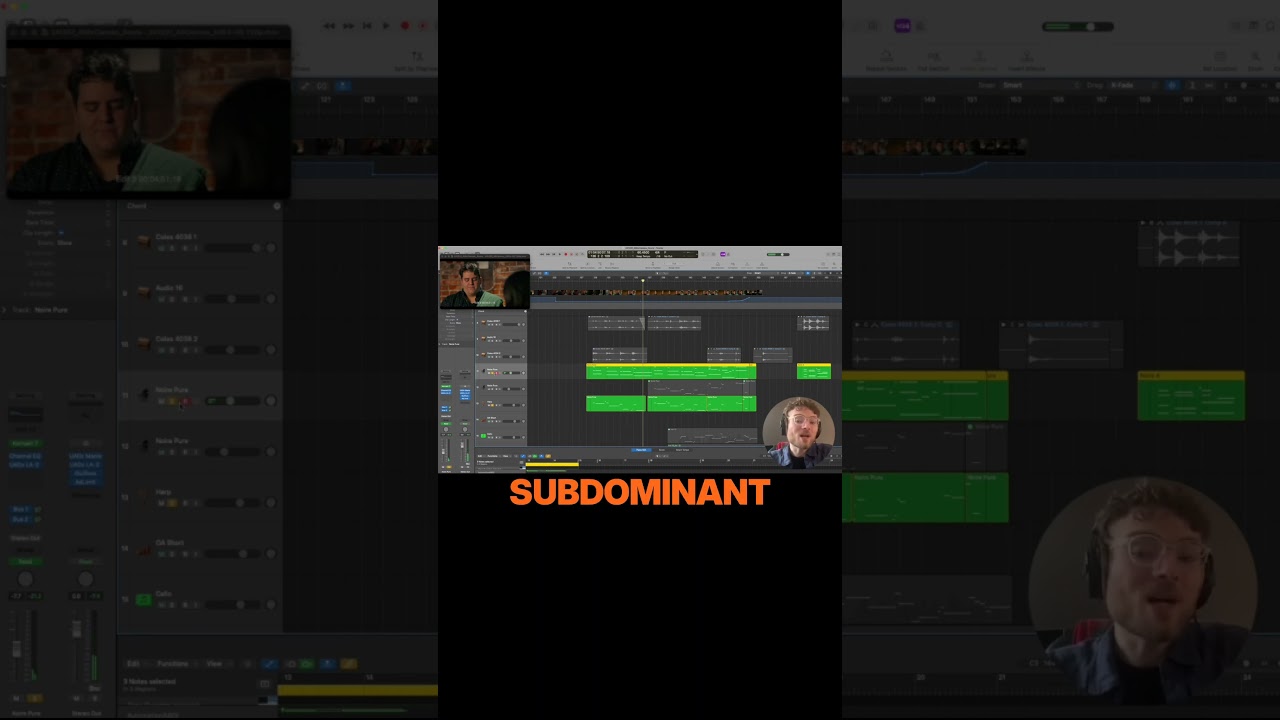Select the first green Harp track region in the center
The height and width of the screenshot is (720, 1280).
pyautogui.click(x=616, y=403)
